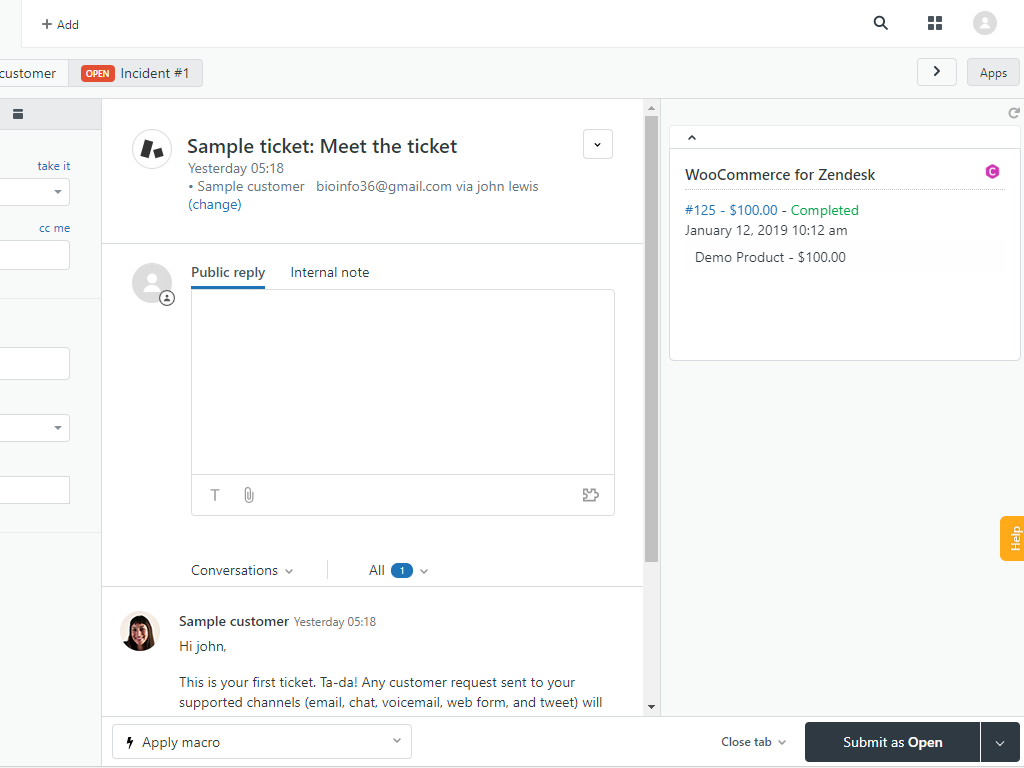Open the Apply macro dropdown
The height and width of the screenshot is (768, 1024).
pyautogui.click(x=262, y=742)
